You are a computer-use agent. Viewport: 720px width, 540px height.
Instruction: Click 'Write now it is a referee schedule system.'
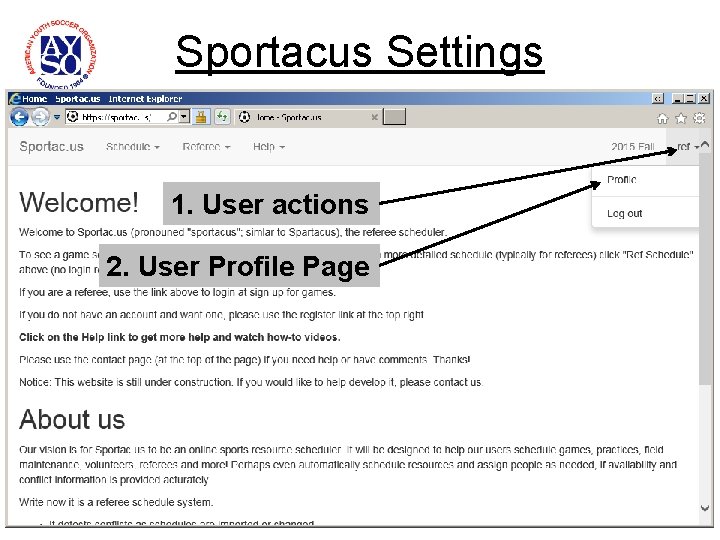pyautogui.click(x=116, y=502)
